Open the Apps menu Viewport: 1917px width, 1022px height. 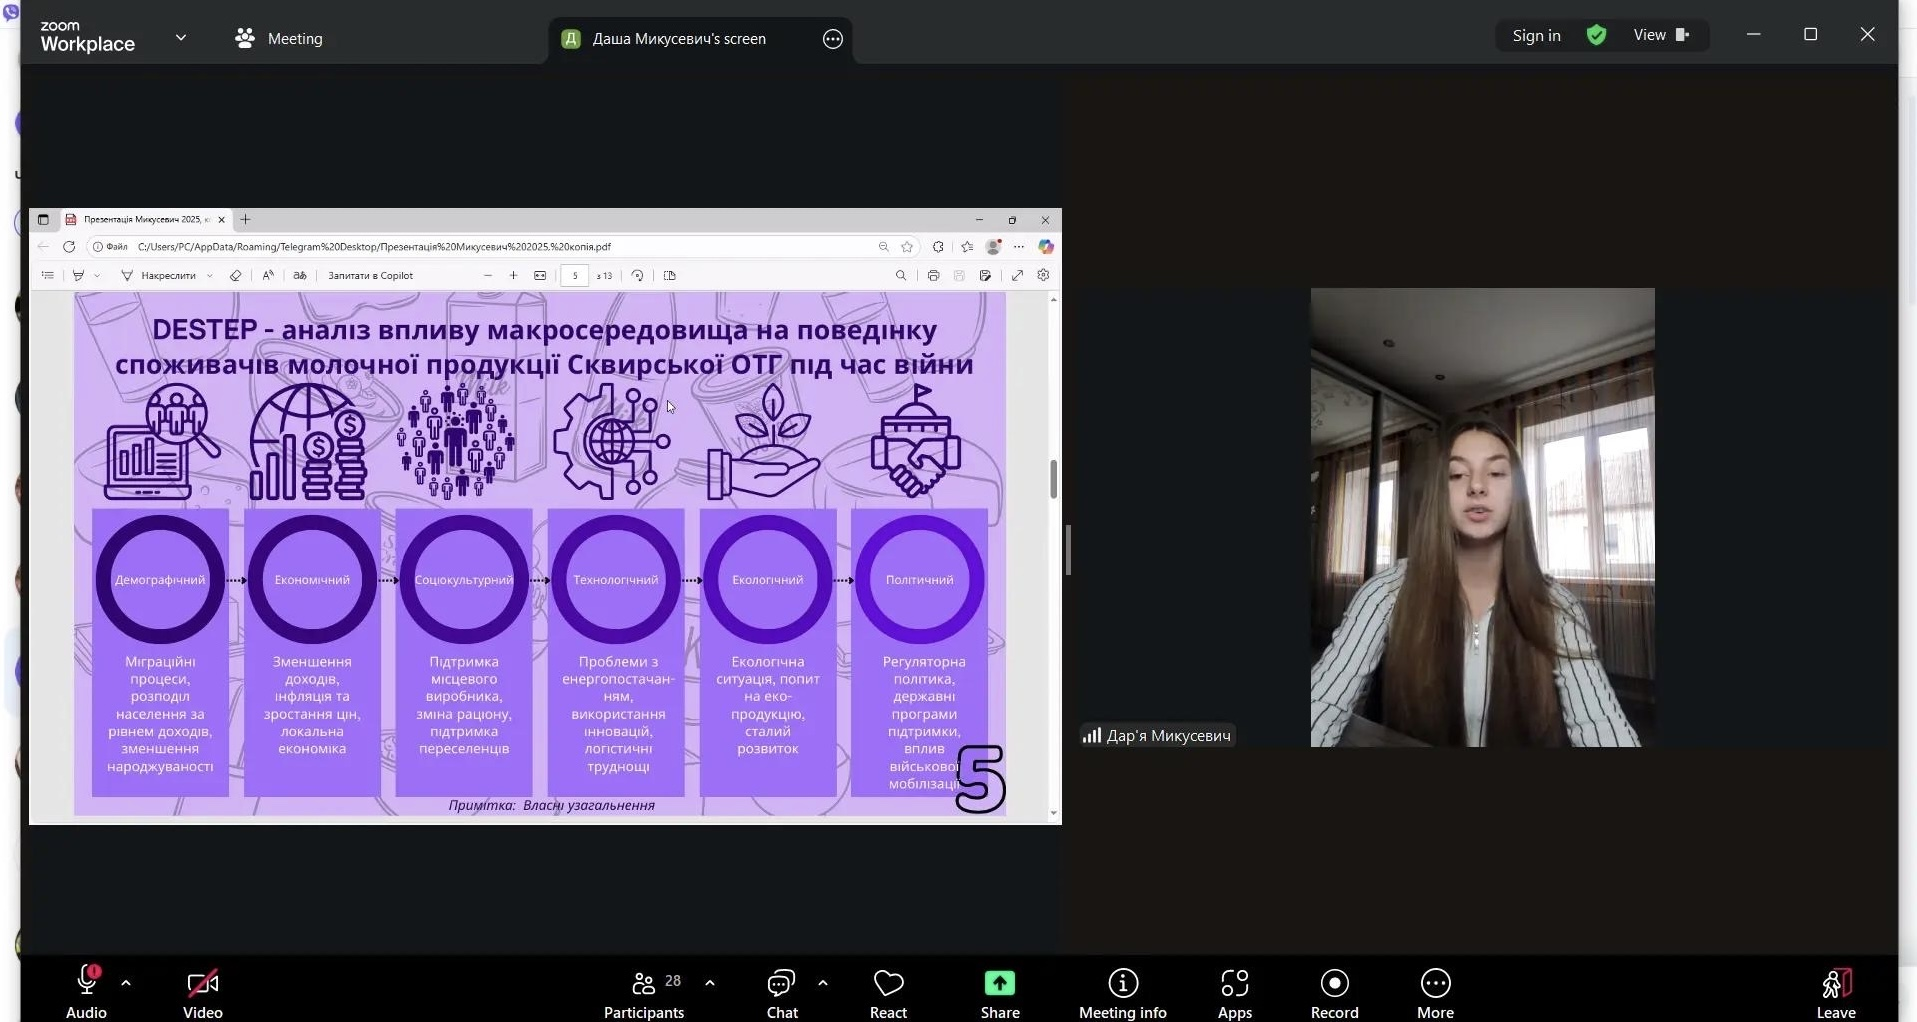pos(1234,991)
